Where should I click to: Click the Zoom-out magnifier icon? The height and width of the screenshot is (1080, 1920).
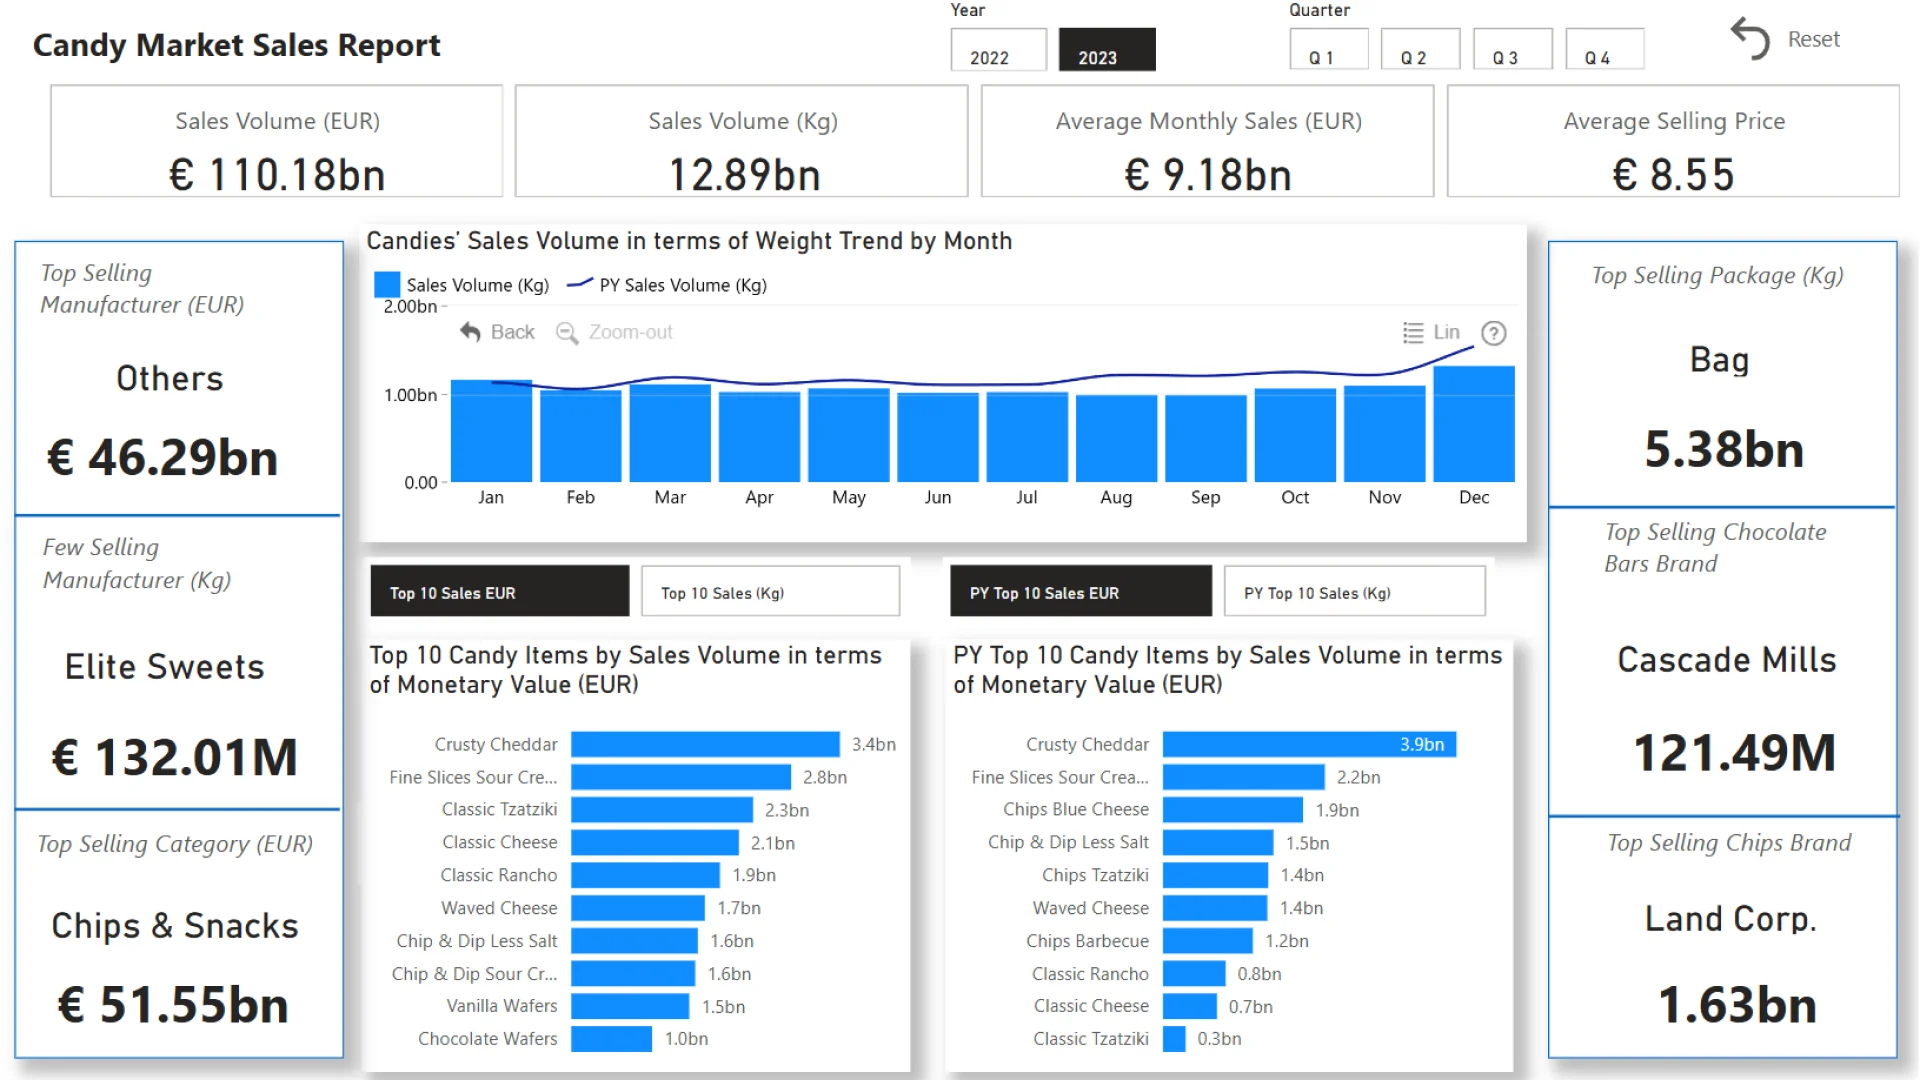click(x=567, y=333)
